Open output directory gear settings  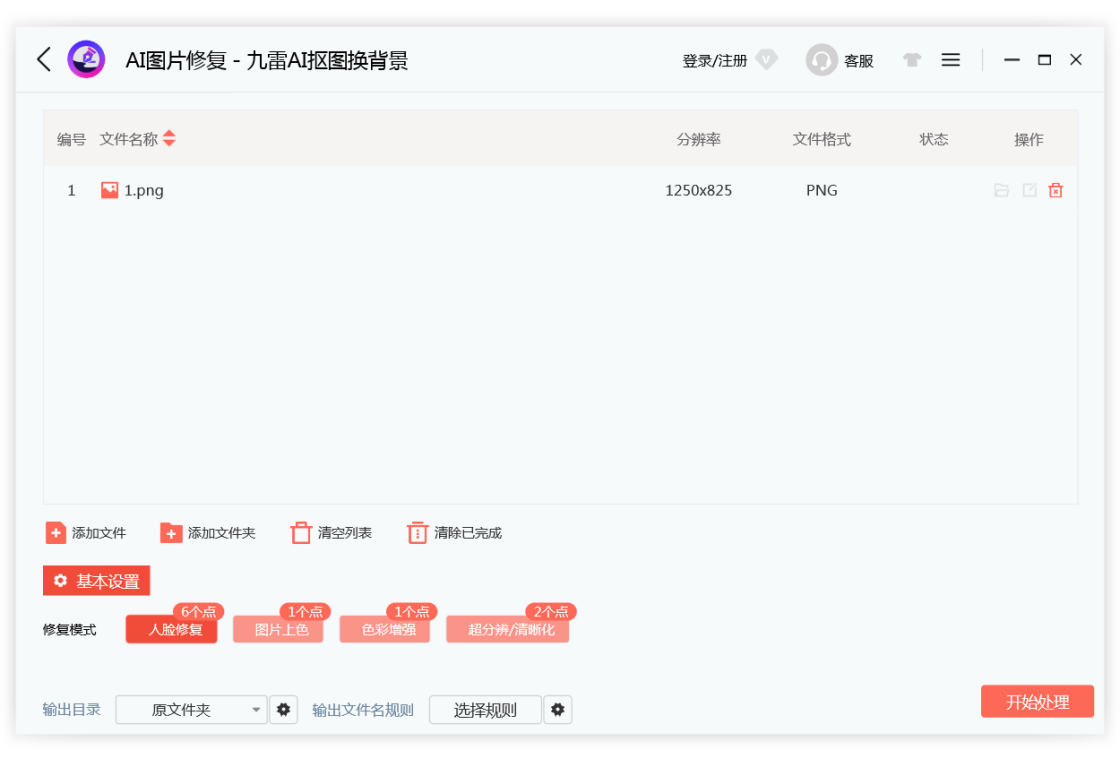[x=284, y=710]
